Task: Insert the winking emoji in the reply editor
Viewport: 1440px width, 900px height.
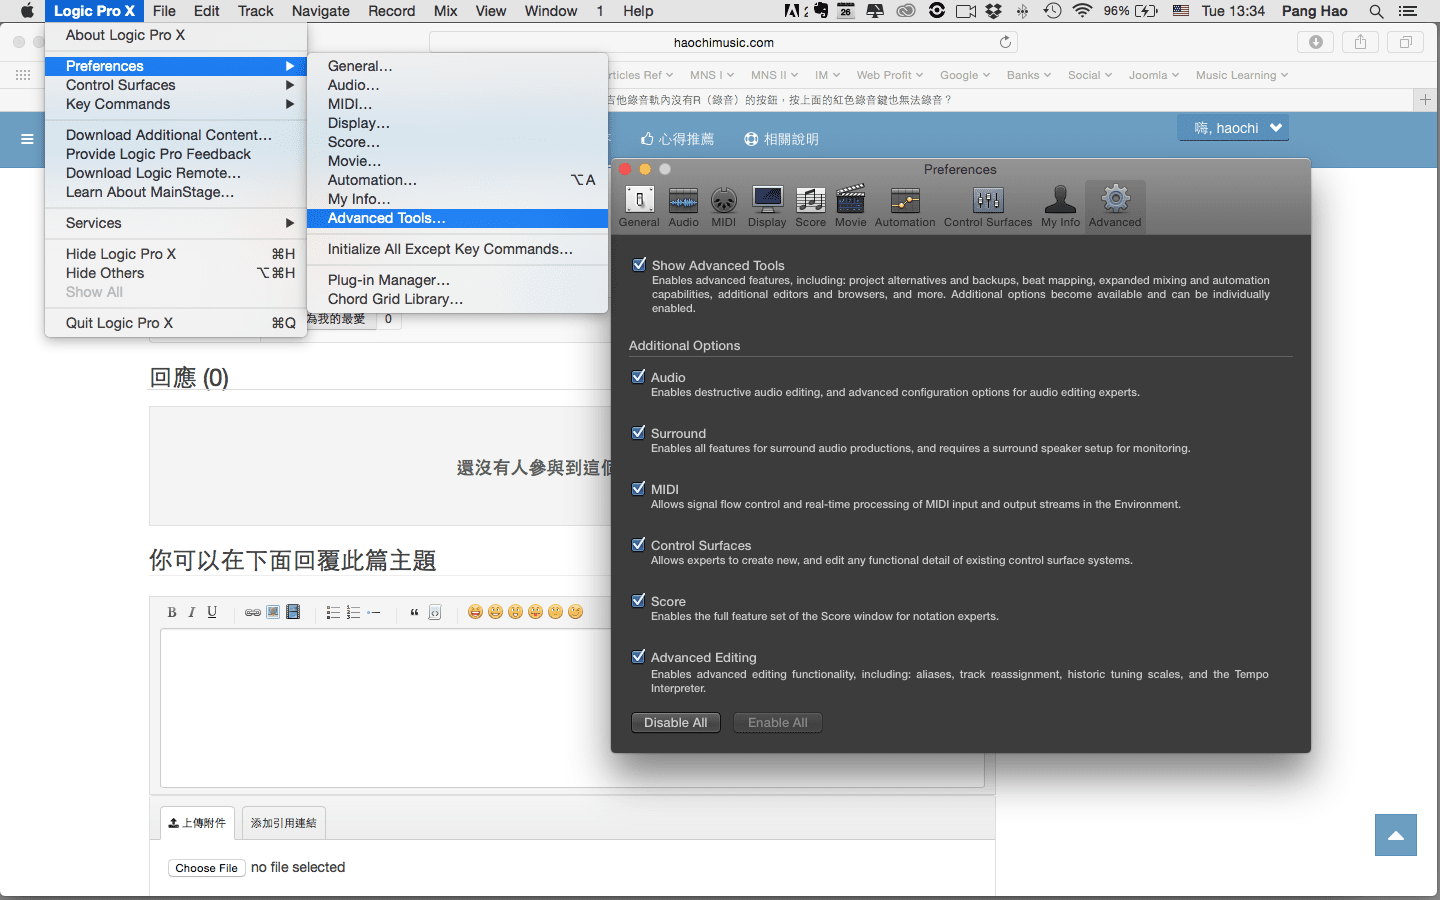Action: 575,612
